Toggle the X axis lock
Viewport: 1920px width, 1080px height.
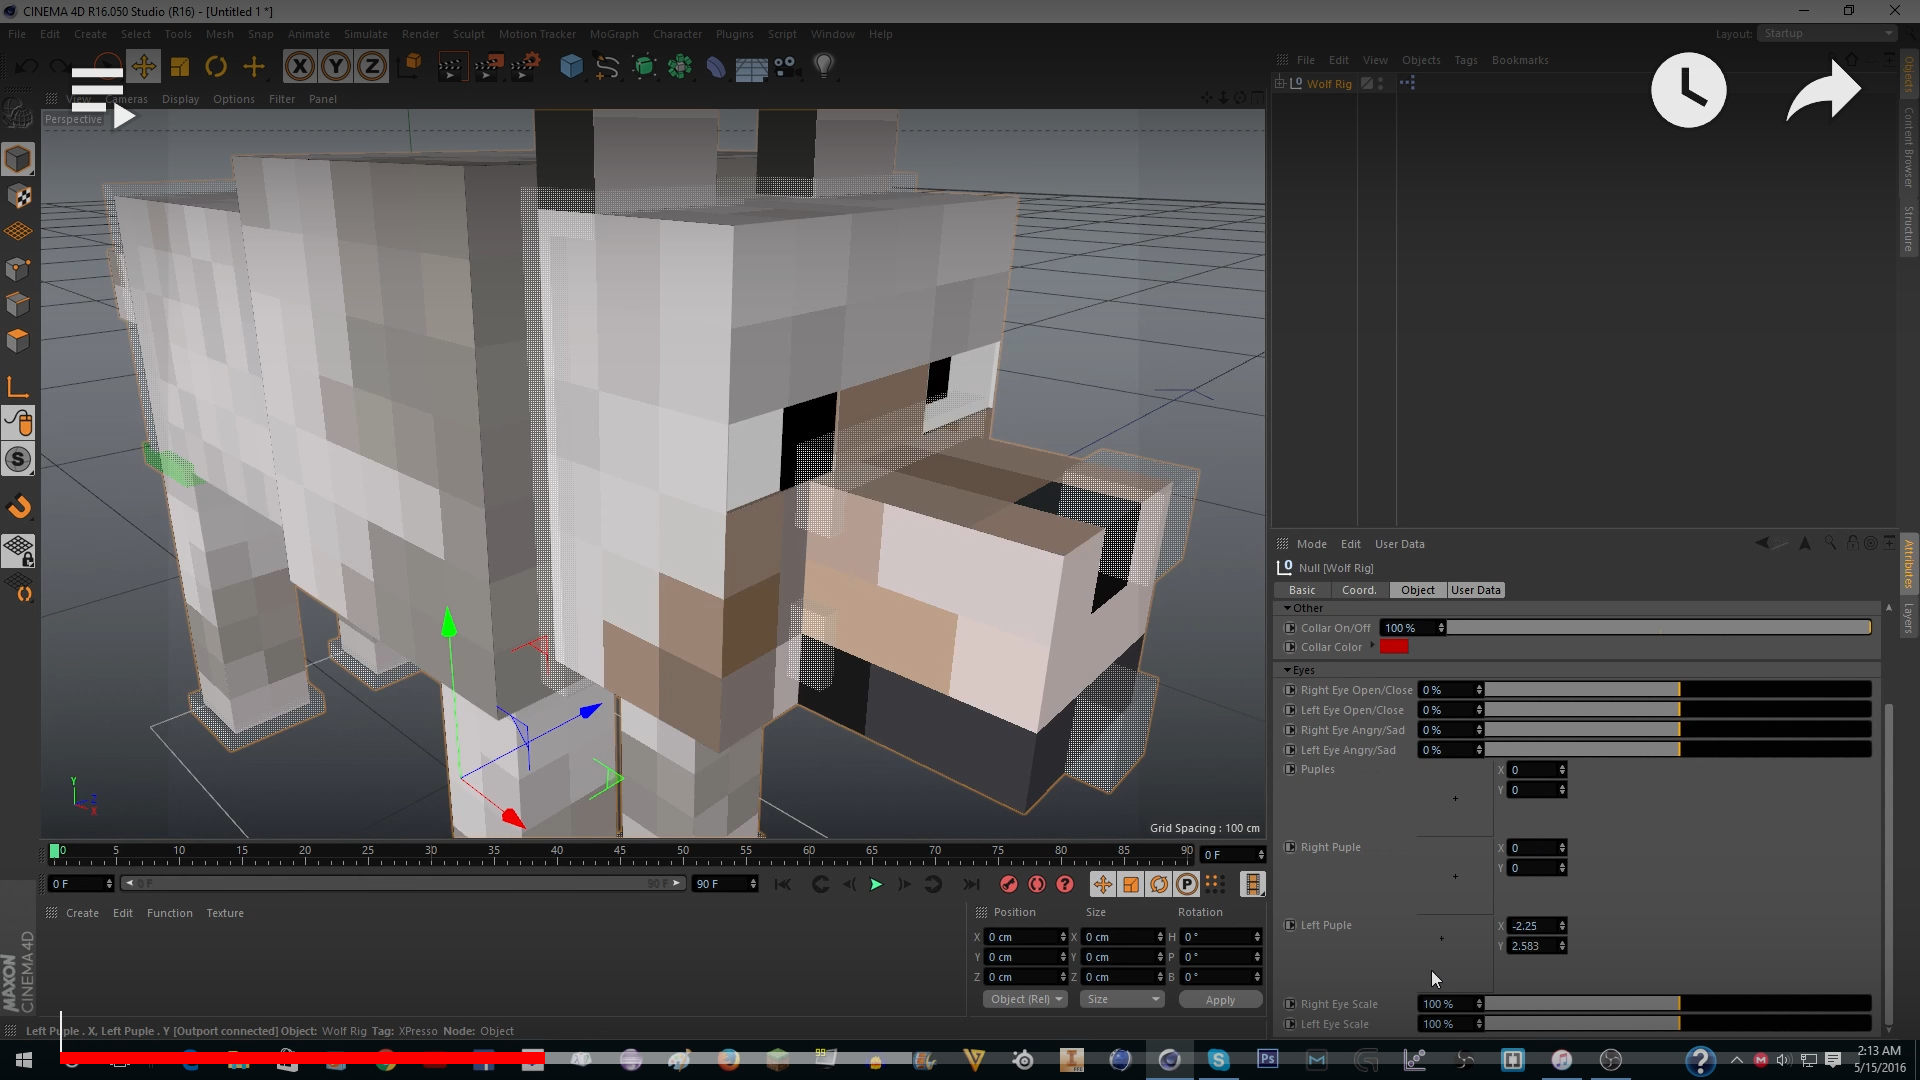[x=299, y=67]
